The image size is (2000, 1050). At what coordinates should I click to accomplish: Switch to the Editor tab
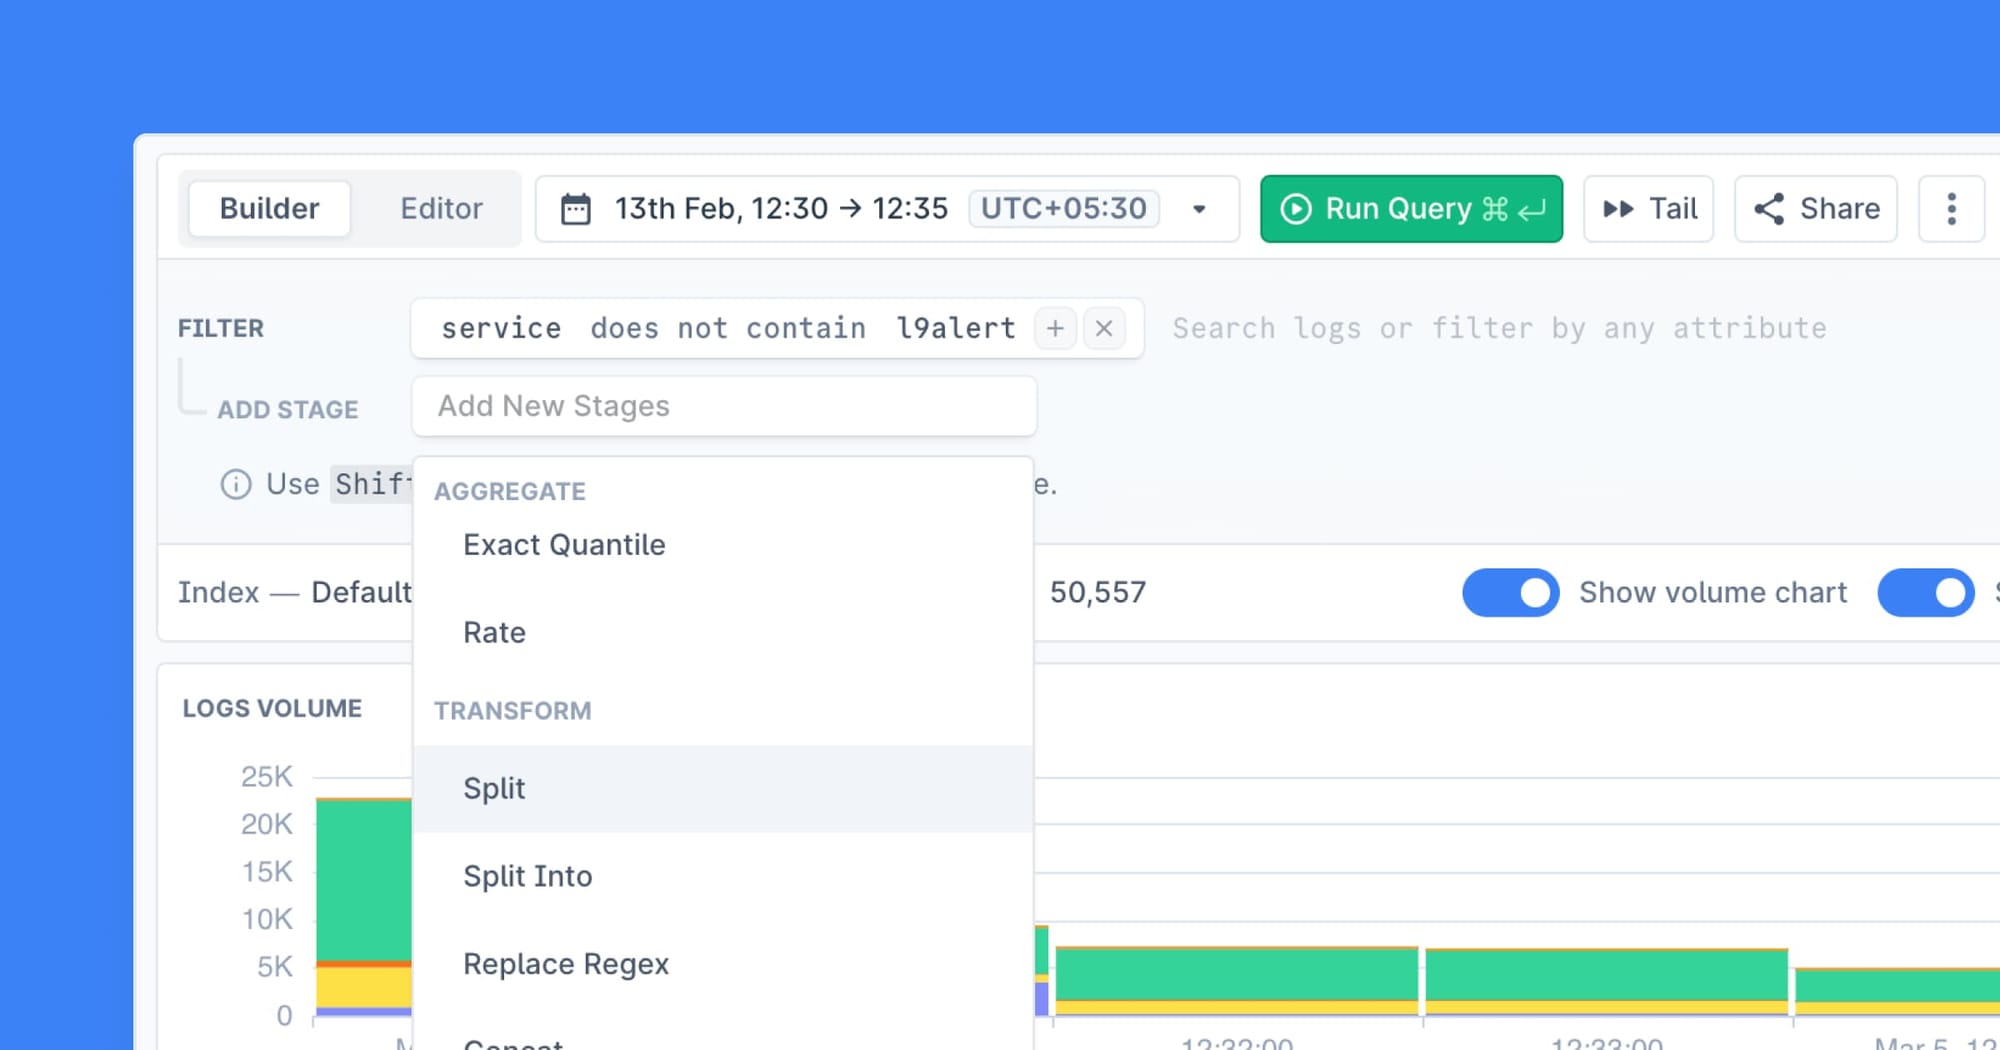click(x=441, y=208)
